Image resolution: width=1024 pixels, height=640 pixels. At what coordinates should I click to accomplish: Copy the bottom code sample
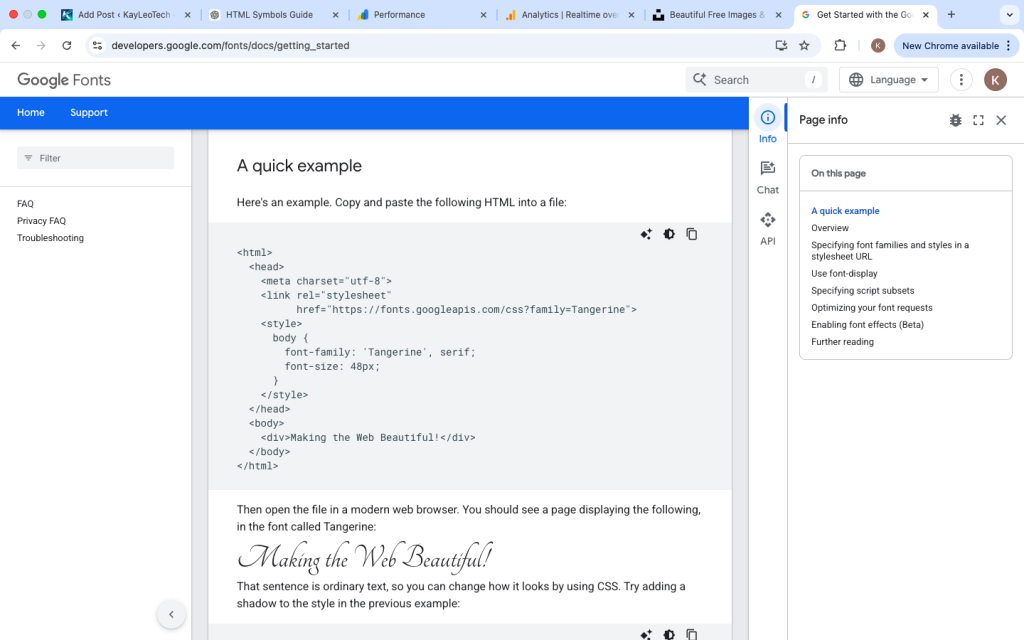pos(692,634)
